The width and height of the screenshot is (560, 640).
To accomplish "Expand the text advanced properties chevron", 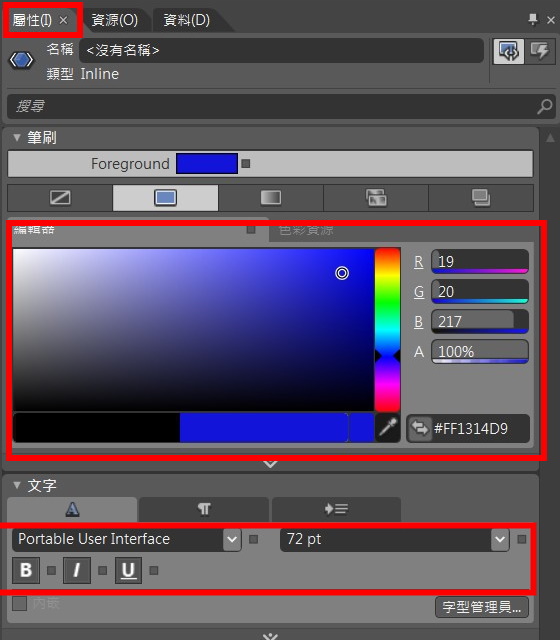I will click(270, 636).
